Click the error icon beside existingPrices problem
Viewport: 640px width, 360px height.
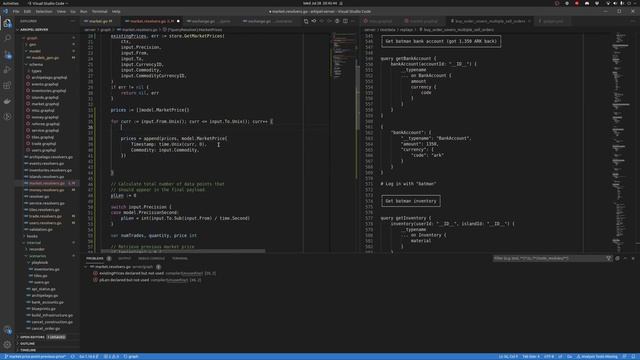click(x=96, y=273)
